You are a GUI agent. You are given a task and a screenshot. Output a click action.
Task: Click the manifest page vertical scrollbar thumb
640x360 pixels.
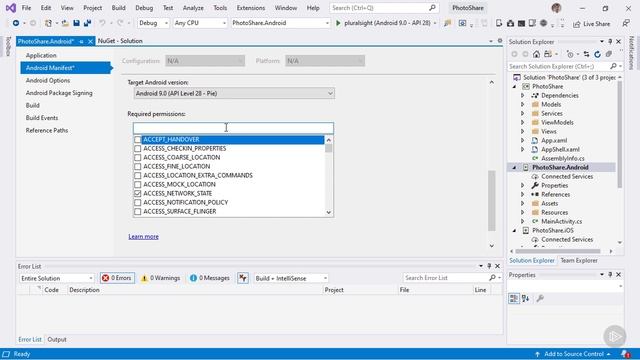(491, 200)
